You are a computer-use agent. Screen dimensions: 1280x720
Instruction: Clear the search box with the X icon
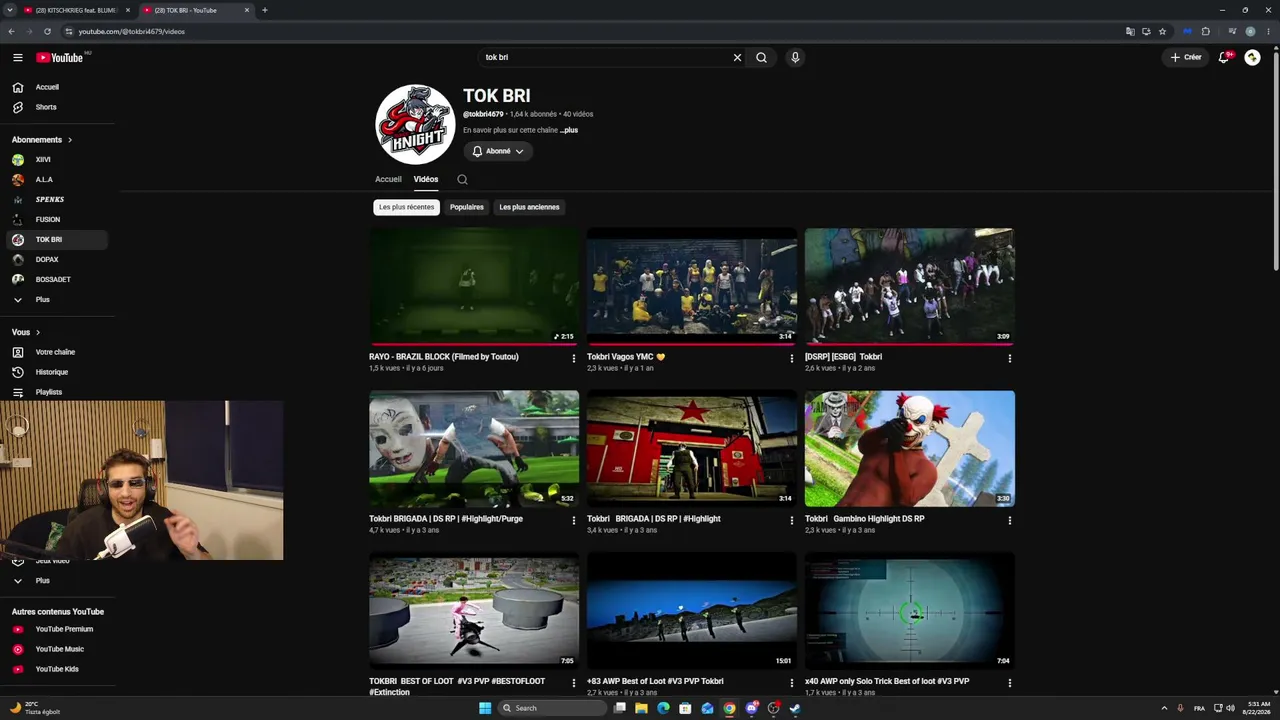tap(738, 58)
